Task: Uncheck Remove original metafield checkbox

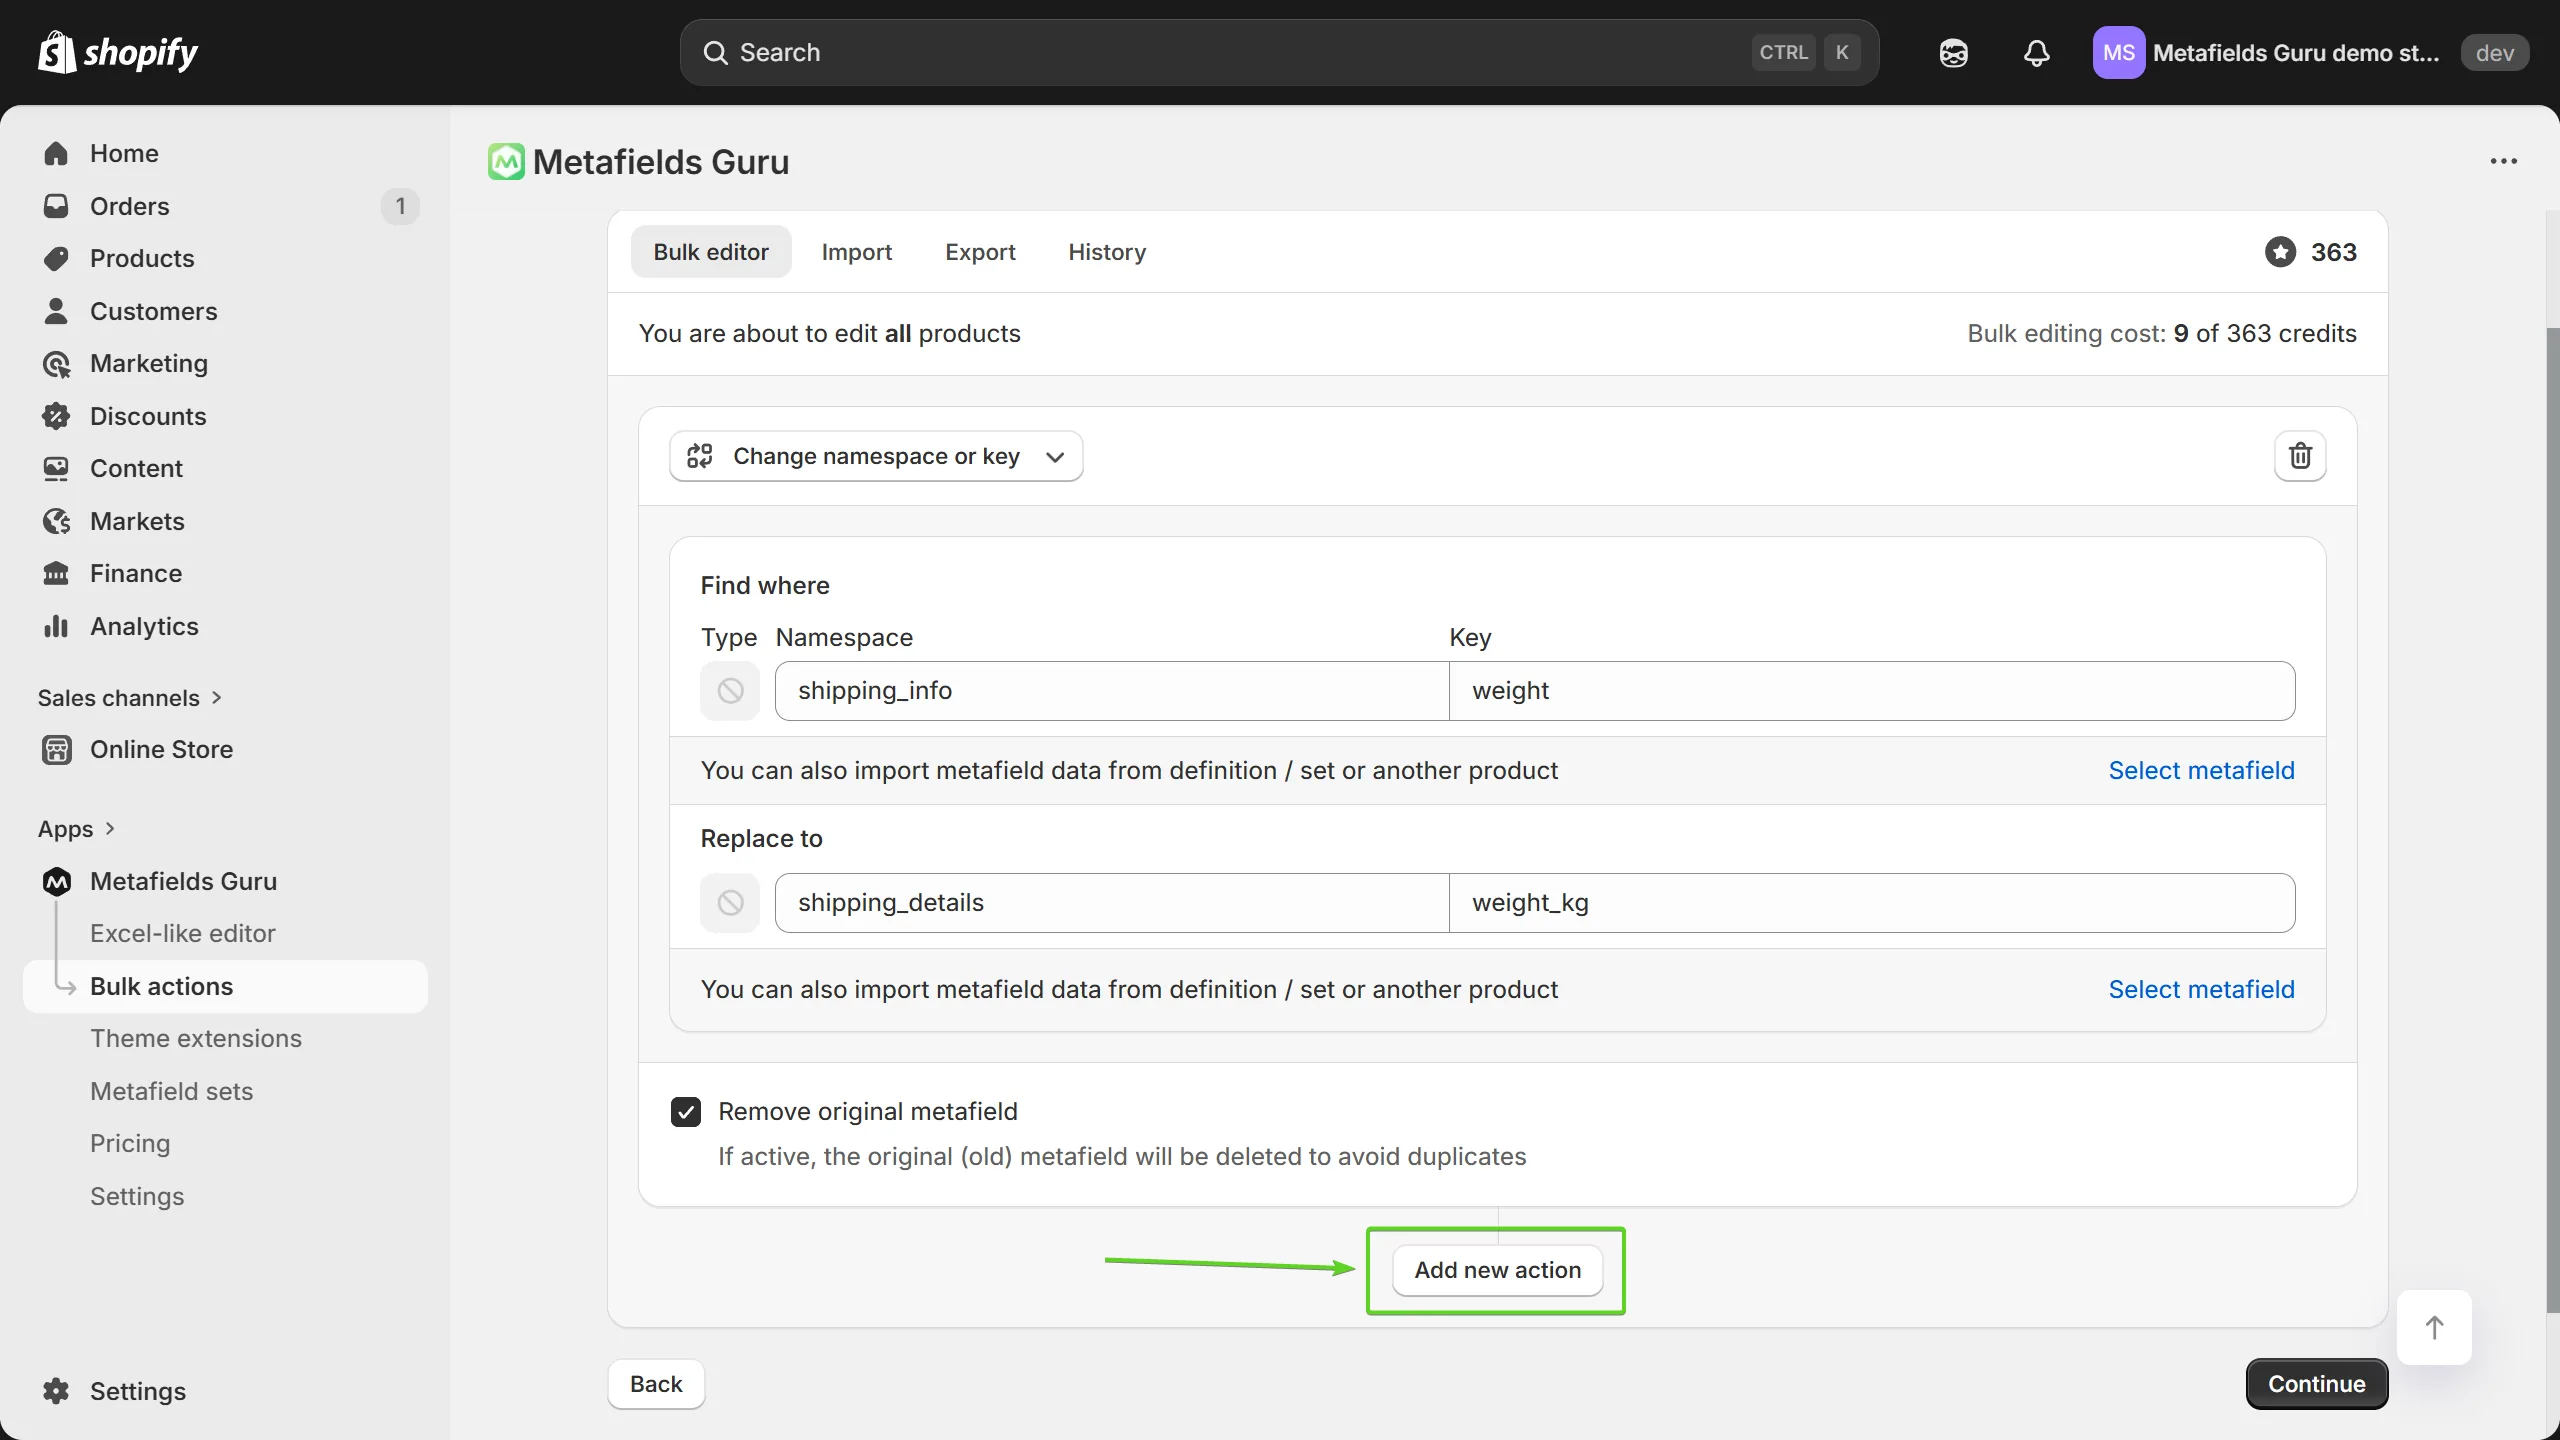Action: coord(686,1112)
